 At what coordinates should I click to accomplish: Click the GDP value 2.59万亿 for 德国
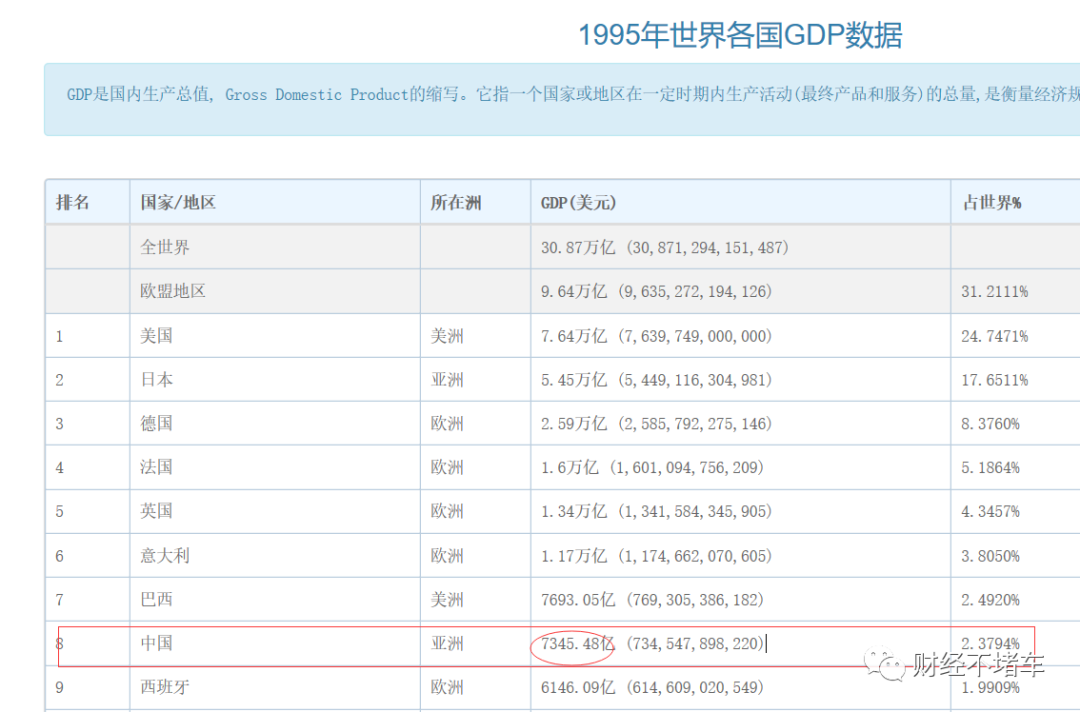[x=573, y=423]
